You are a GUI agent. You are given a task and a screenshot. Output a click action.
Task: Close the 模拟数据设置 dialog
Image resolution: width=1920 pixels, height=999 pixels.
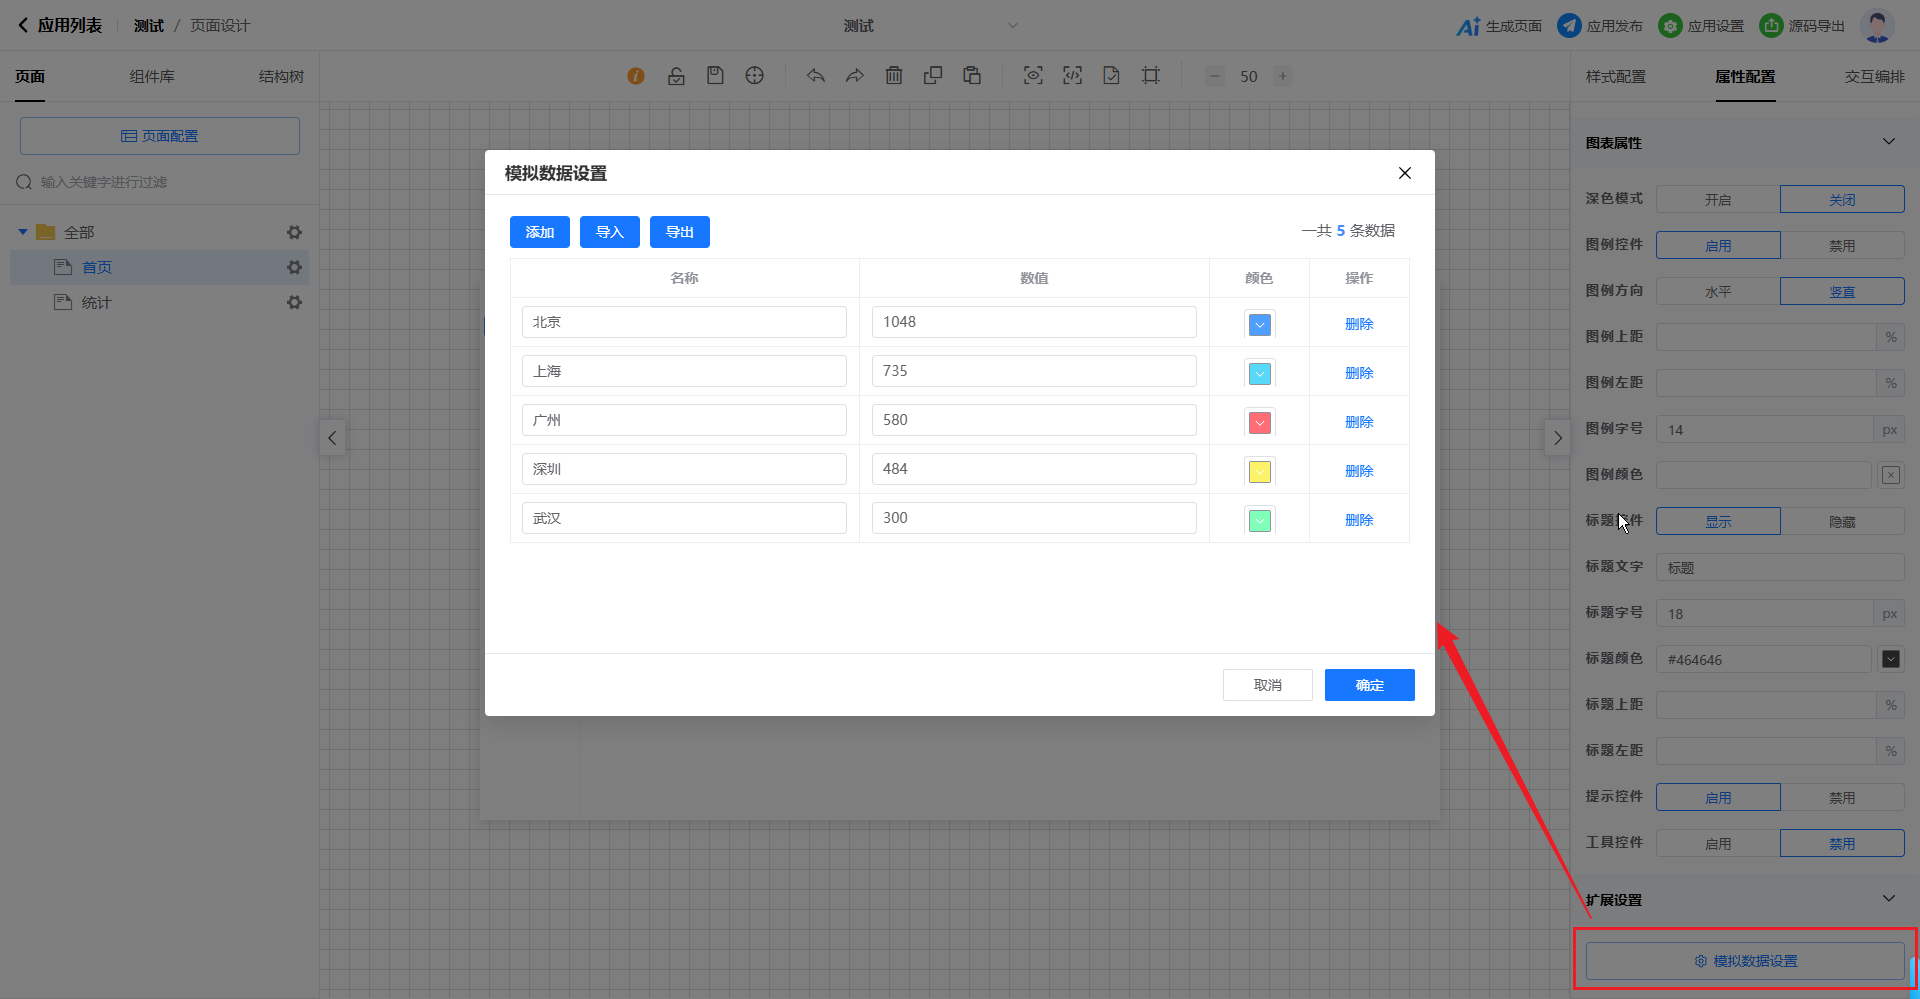coord(1404,173)
